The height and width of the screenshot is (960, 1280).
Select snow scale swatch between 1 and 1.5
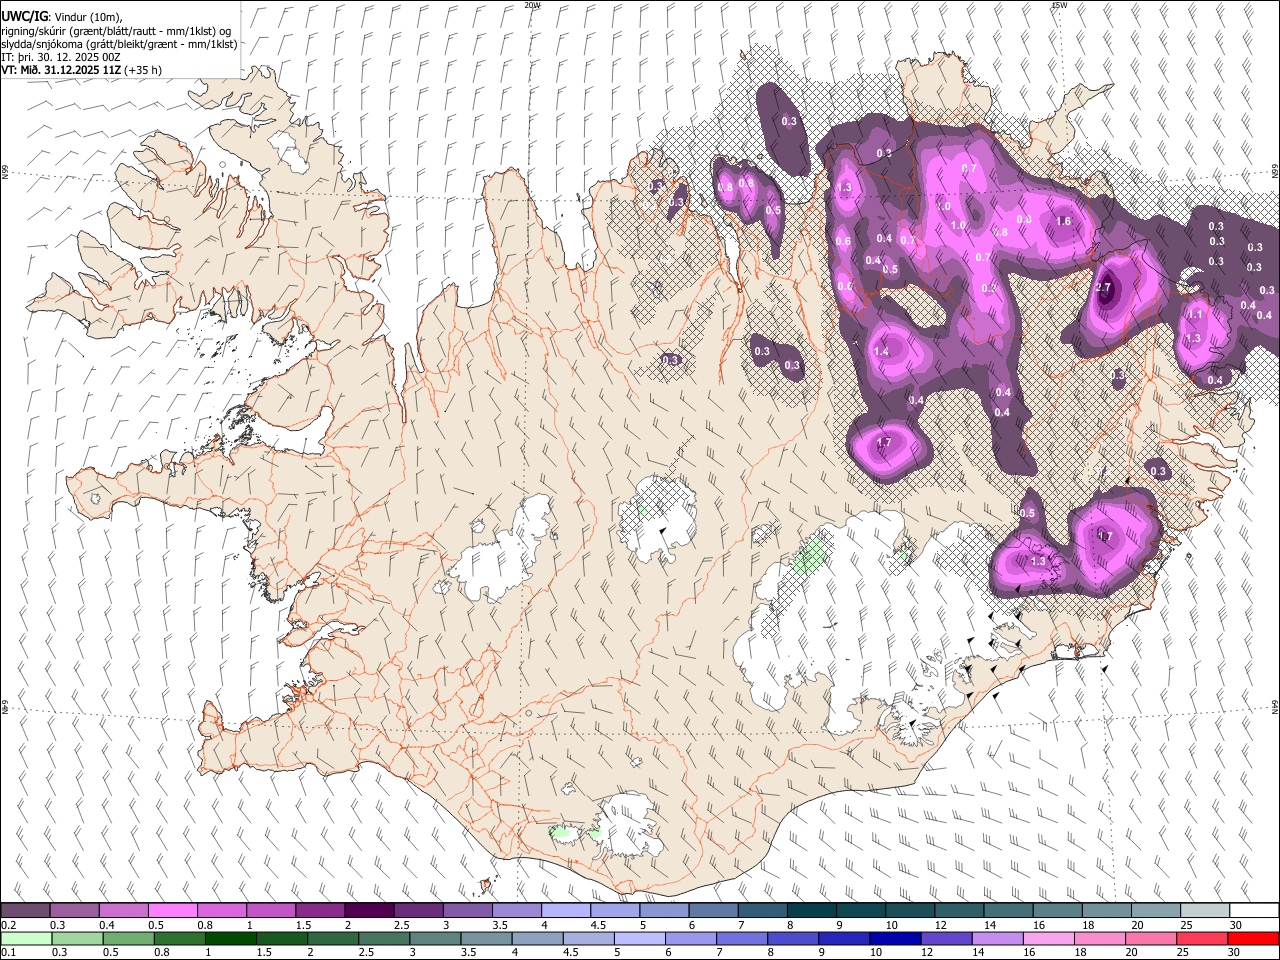pyautogui.click(x=271, y=910)
